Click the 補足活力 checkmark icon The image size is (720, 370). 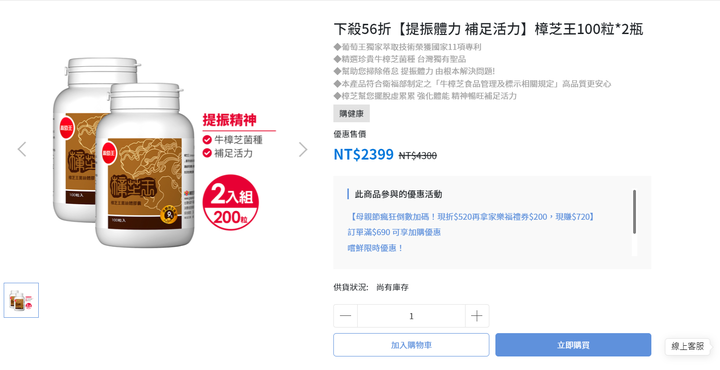click(207, 153)
